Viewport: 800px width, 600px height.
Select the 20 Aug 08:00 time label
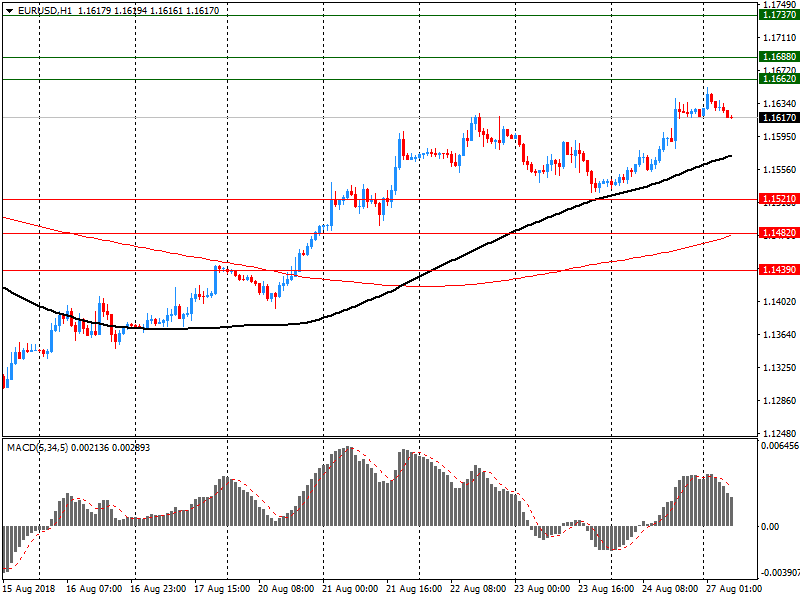pyautogui.click(x=286, y=589)
